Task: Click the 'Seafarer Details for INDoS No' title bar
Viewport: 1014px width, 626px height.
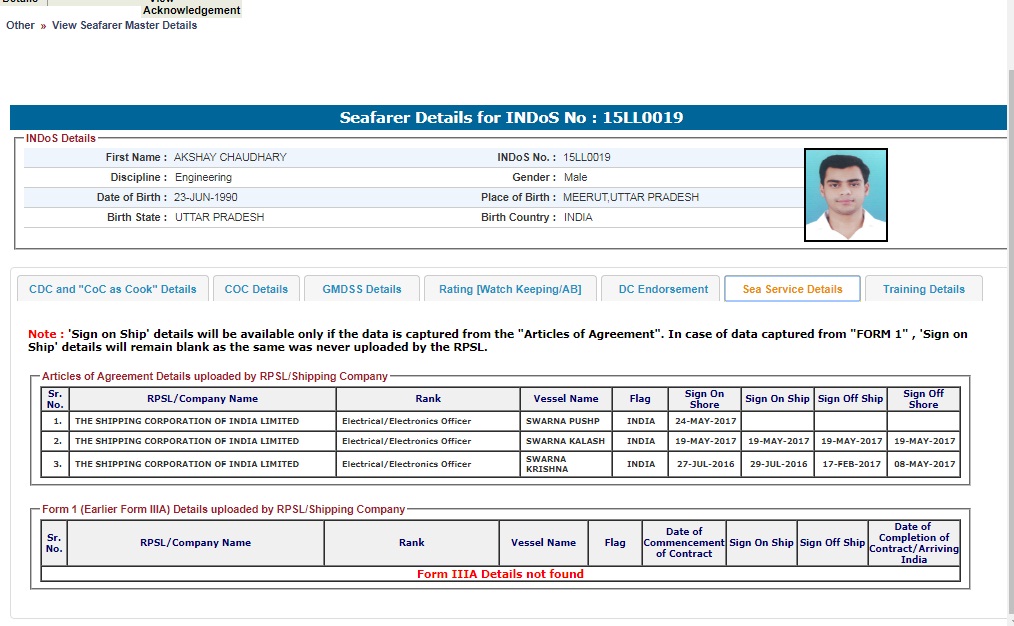Action: pyautogui.click(x=511, y=118)
